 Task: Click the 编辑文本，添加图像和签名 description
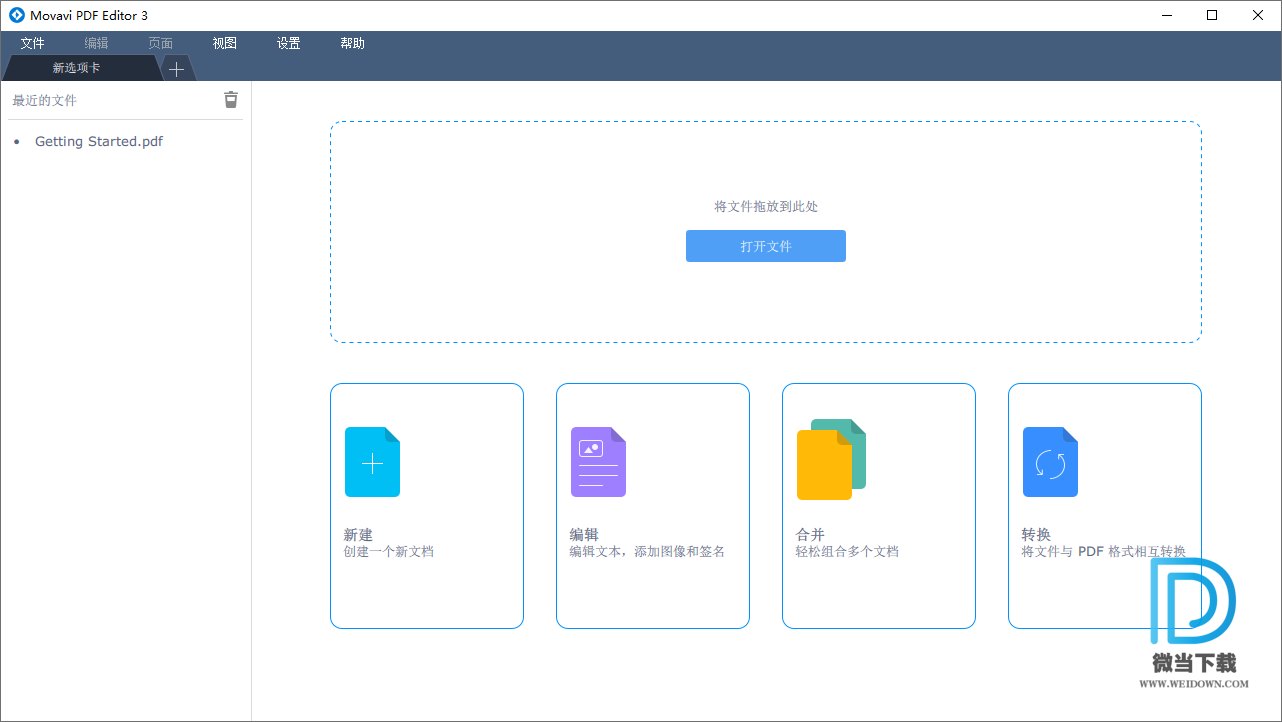[x=647, y=551]
